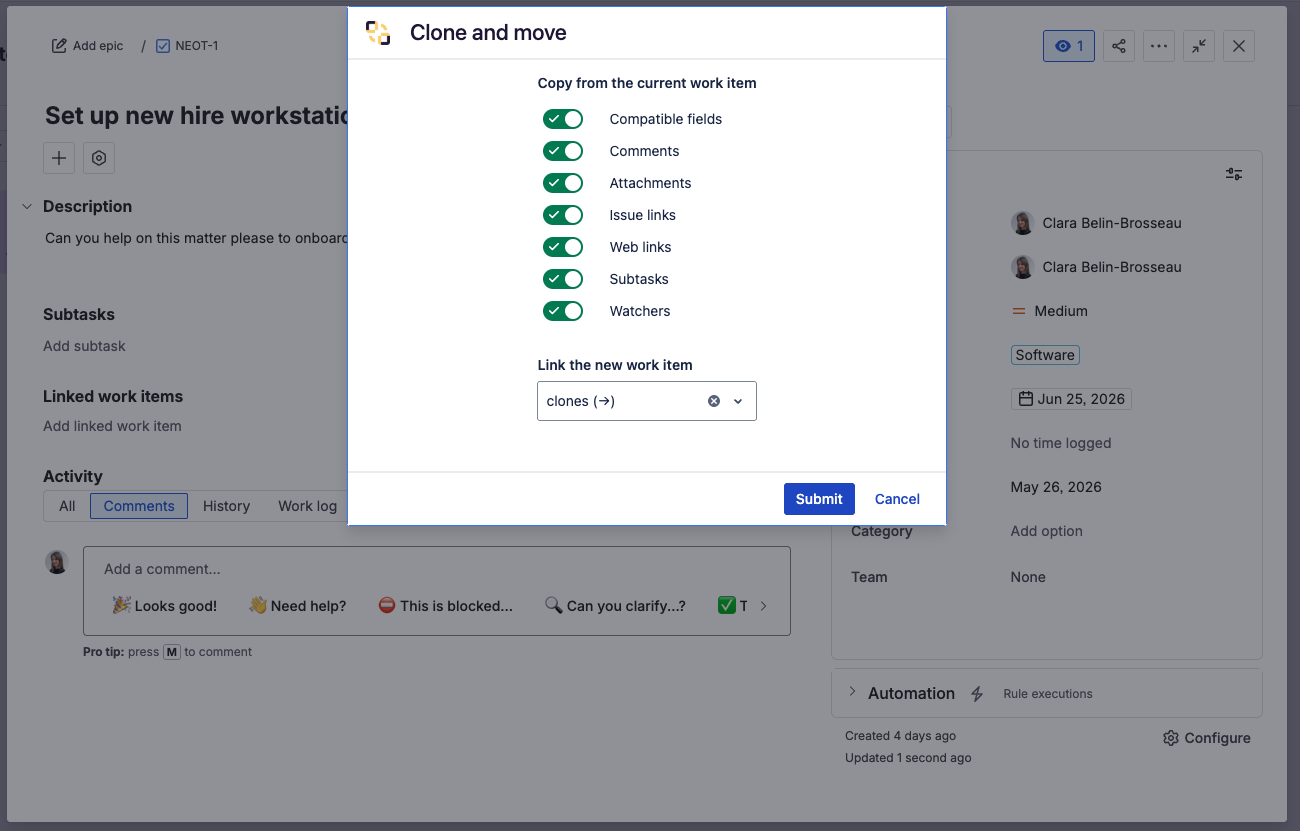Open the more actions ellipsis menu
Screen dimensions: 1300x831
tap(1159, 46)
